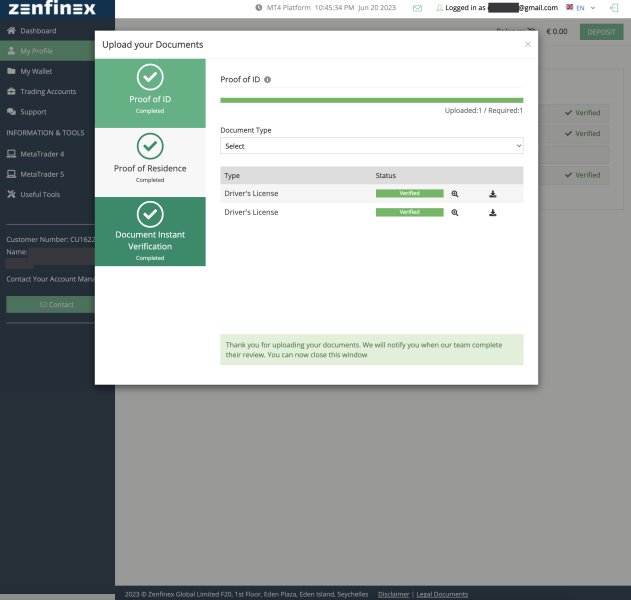The image size is (631, 600).
Task: Open Support page
Action: click(x=33, y=111)
